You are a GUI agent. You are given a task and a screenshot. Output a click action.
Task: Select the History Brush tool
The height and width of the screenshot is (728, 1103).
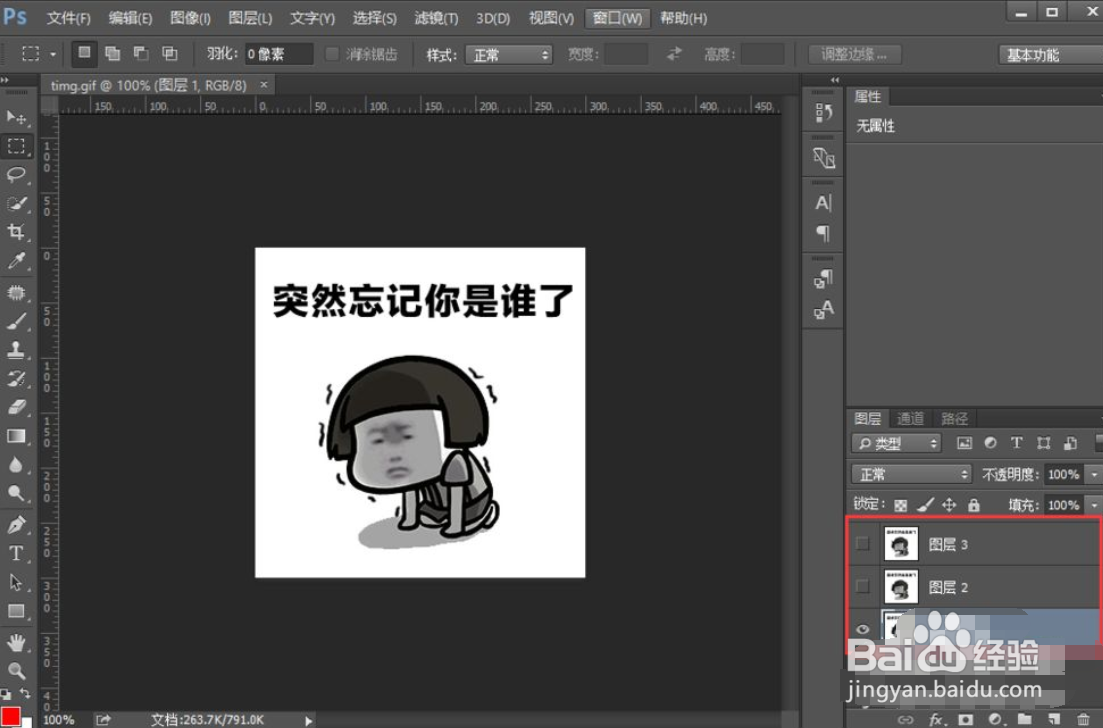[16, 378]
